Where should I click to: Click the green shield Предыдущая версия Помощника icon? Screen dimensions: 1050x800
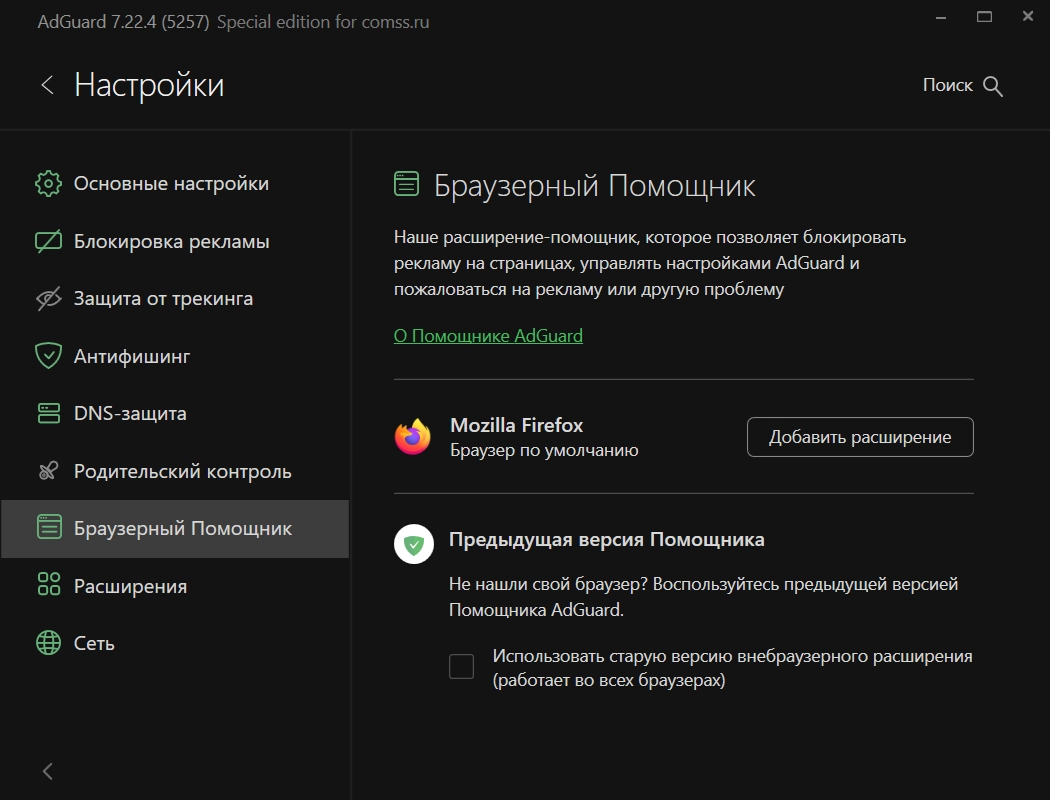pyautogui.click(x=413, y=545)
